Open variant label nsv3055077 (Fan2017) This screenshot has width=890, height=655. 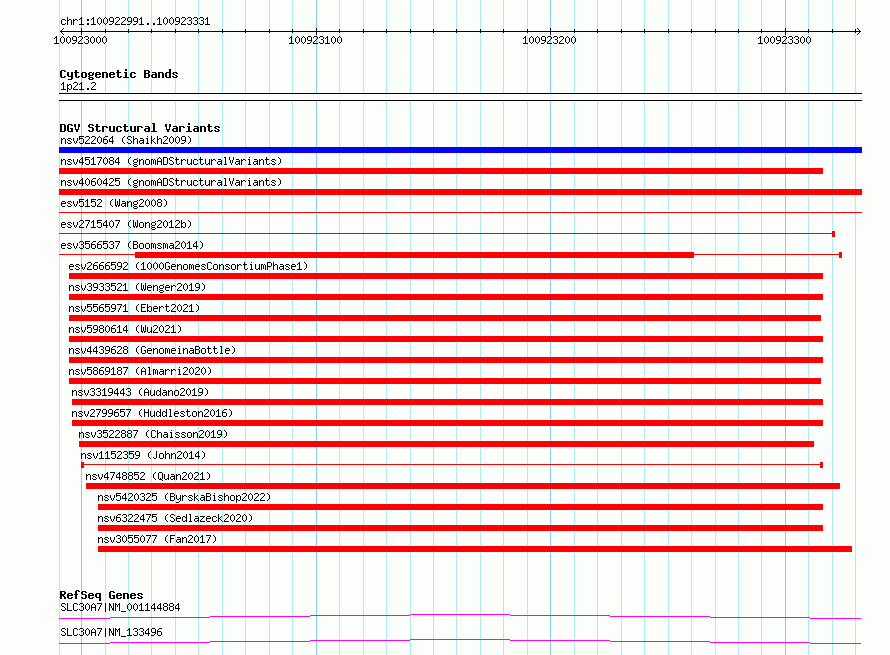[x=157, y=539]
